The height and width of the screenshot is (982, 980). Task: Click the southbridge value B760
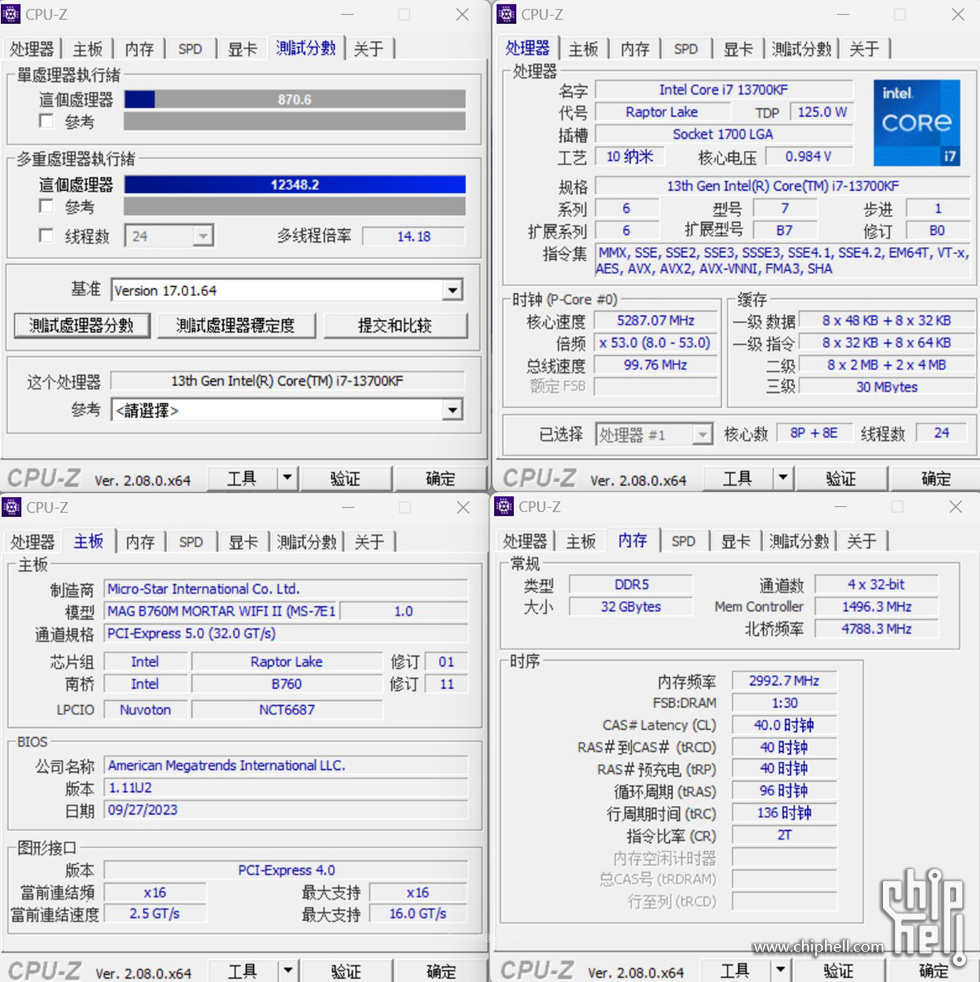[287, 684]
